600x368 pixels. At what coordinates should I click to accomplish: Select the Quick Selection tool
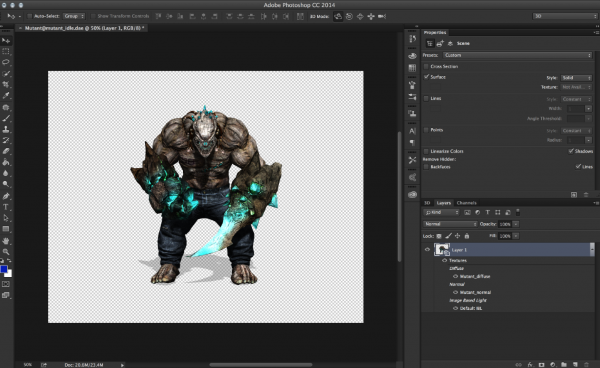point(6,73)
